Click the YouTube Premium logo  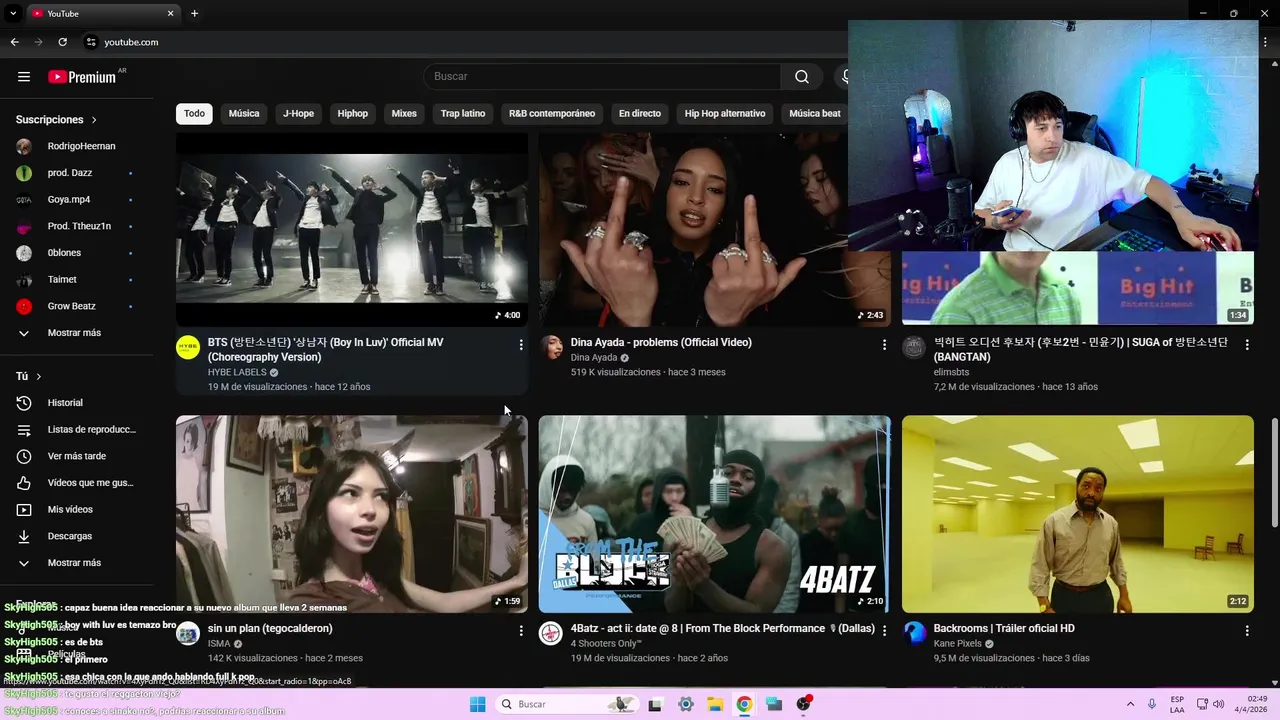(84, 77)
